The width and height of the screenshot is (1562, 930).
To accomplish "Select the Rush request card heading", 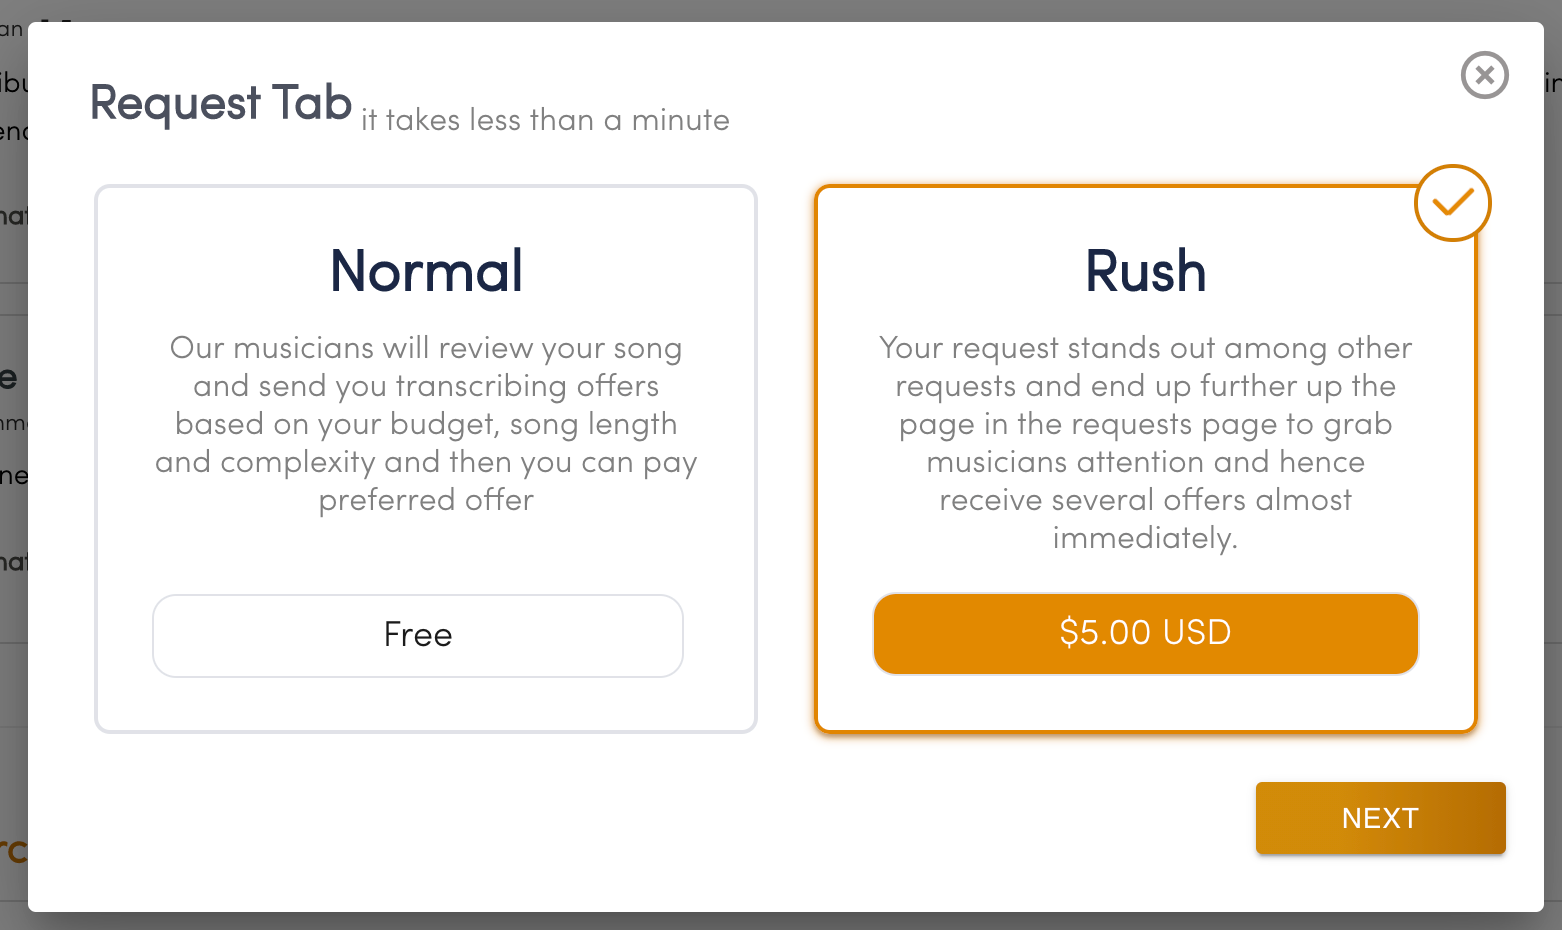I will pos(1146,271).
